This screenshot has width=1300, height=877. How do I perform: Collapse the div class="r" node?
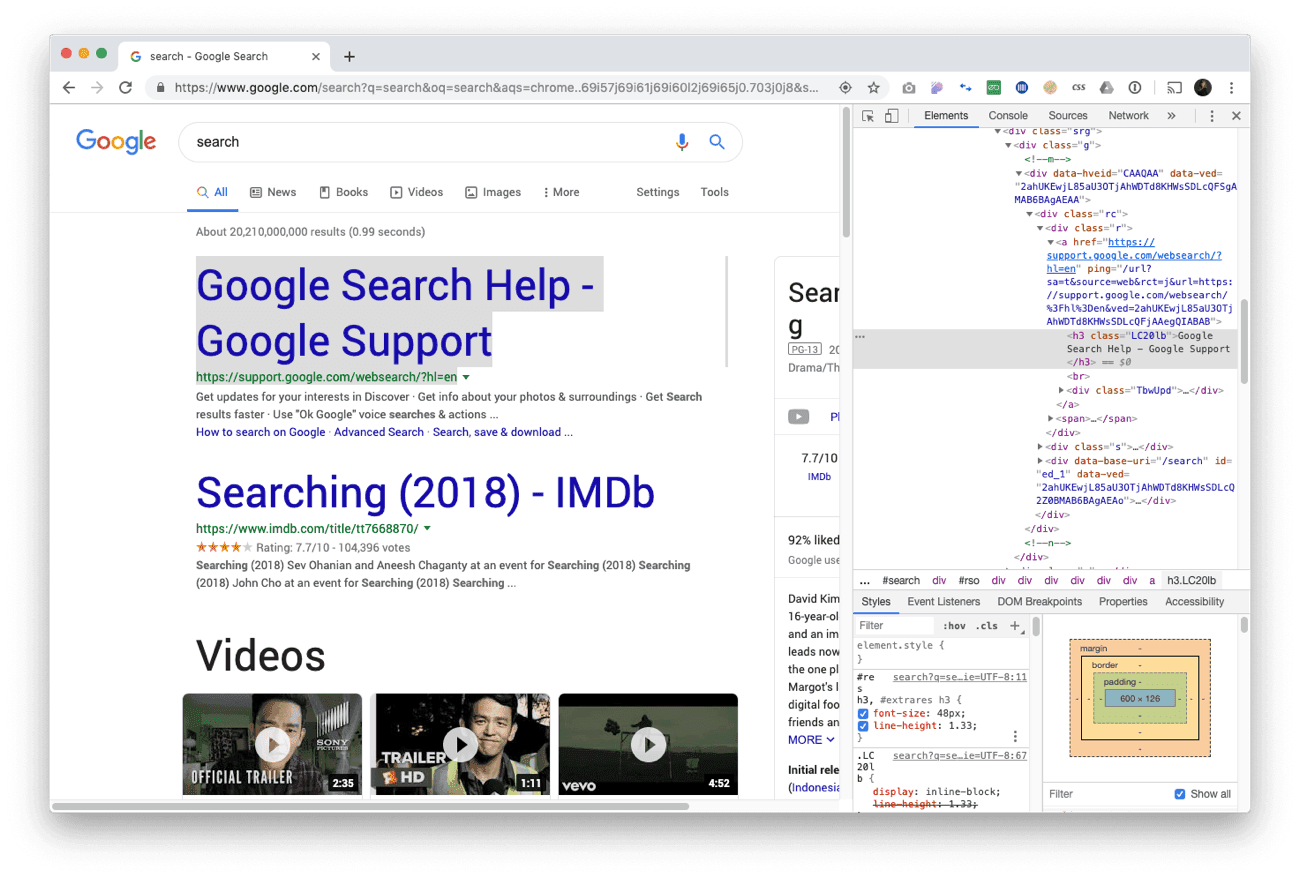[1040, 228]
